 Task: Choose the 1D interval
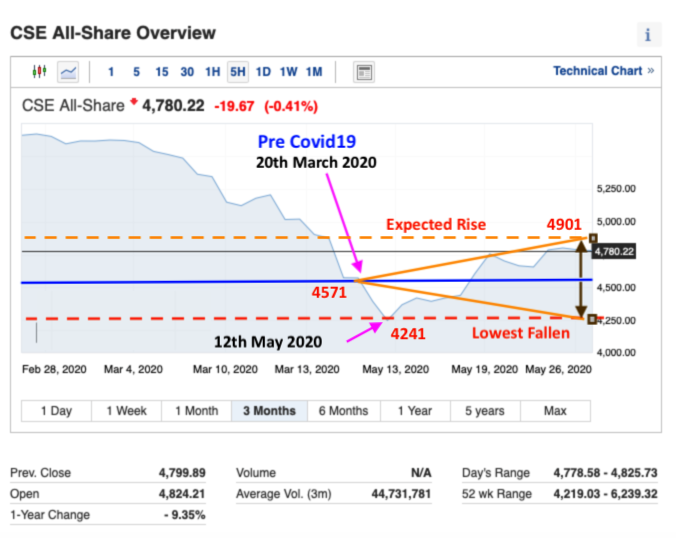(263, 72)
